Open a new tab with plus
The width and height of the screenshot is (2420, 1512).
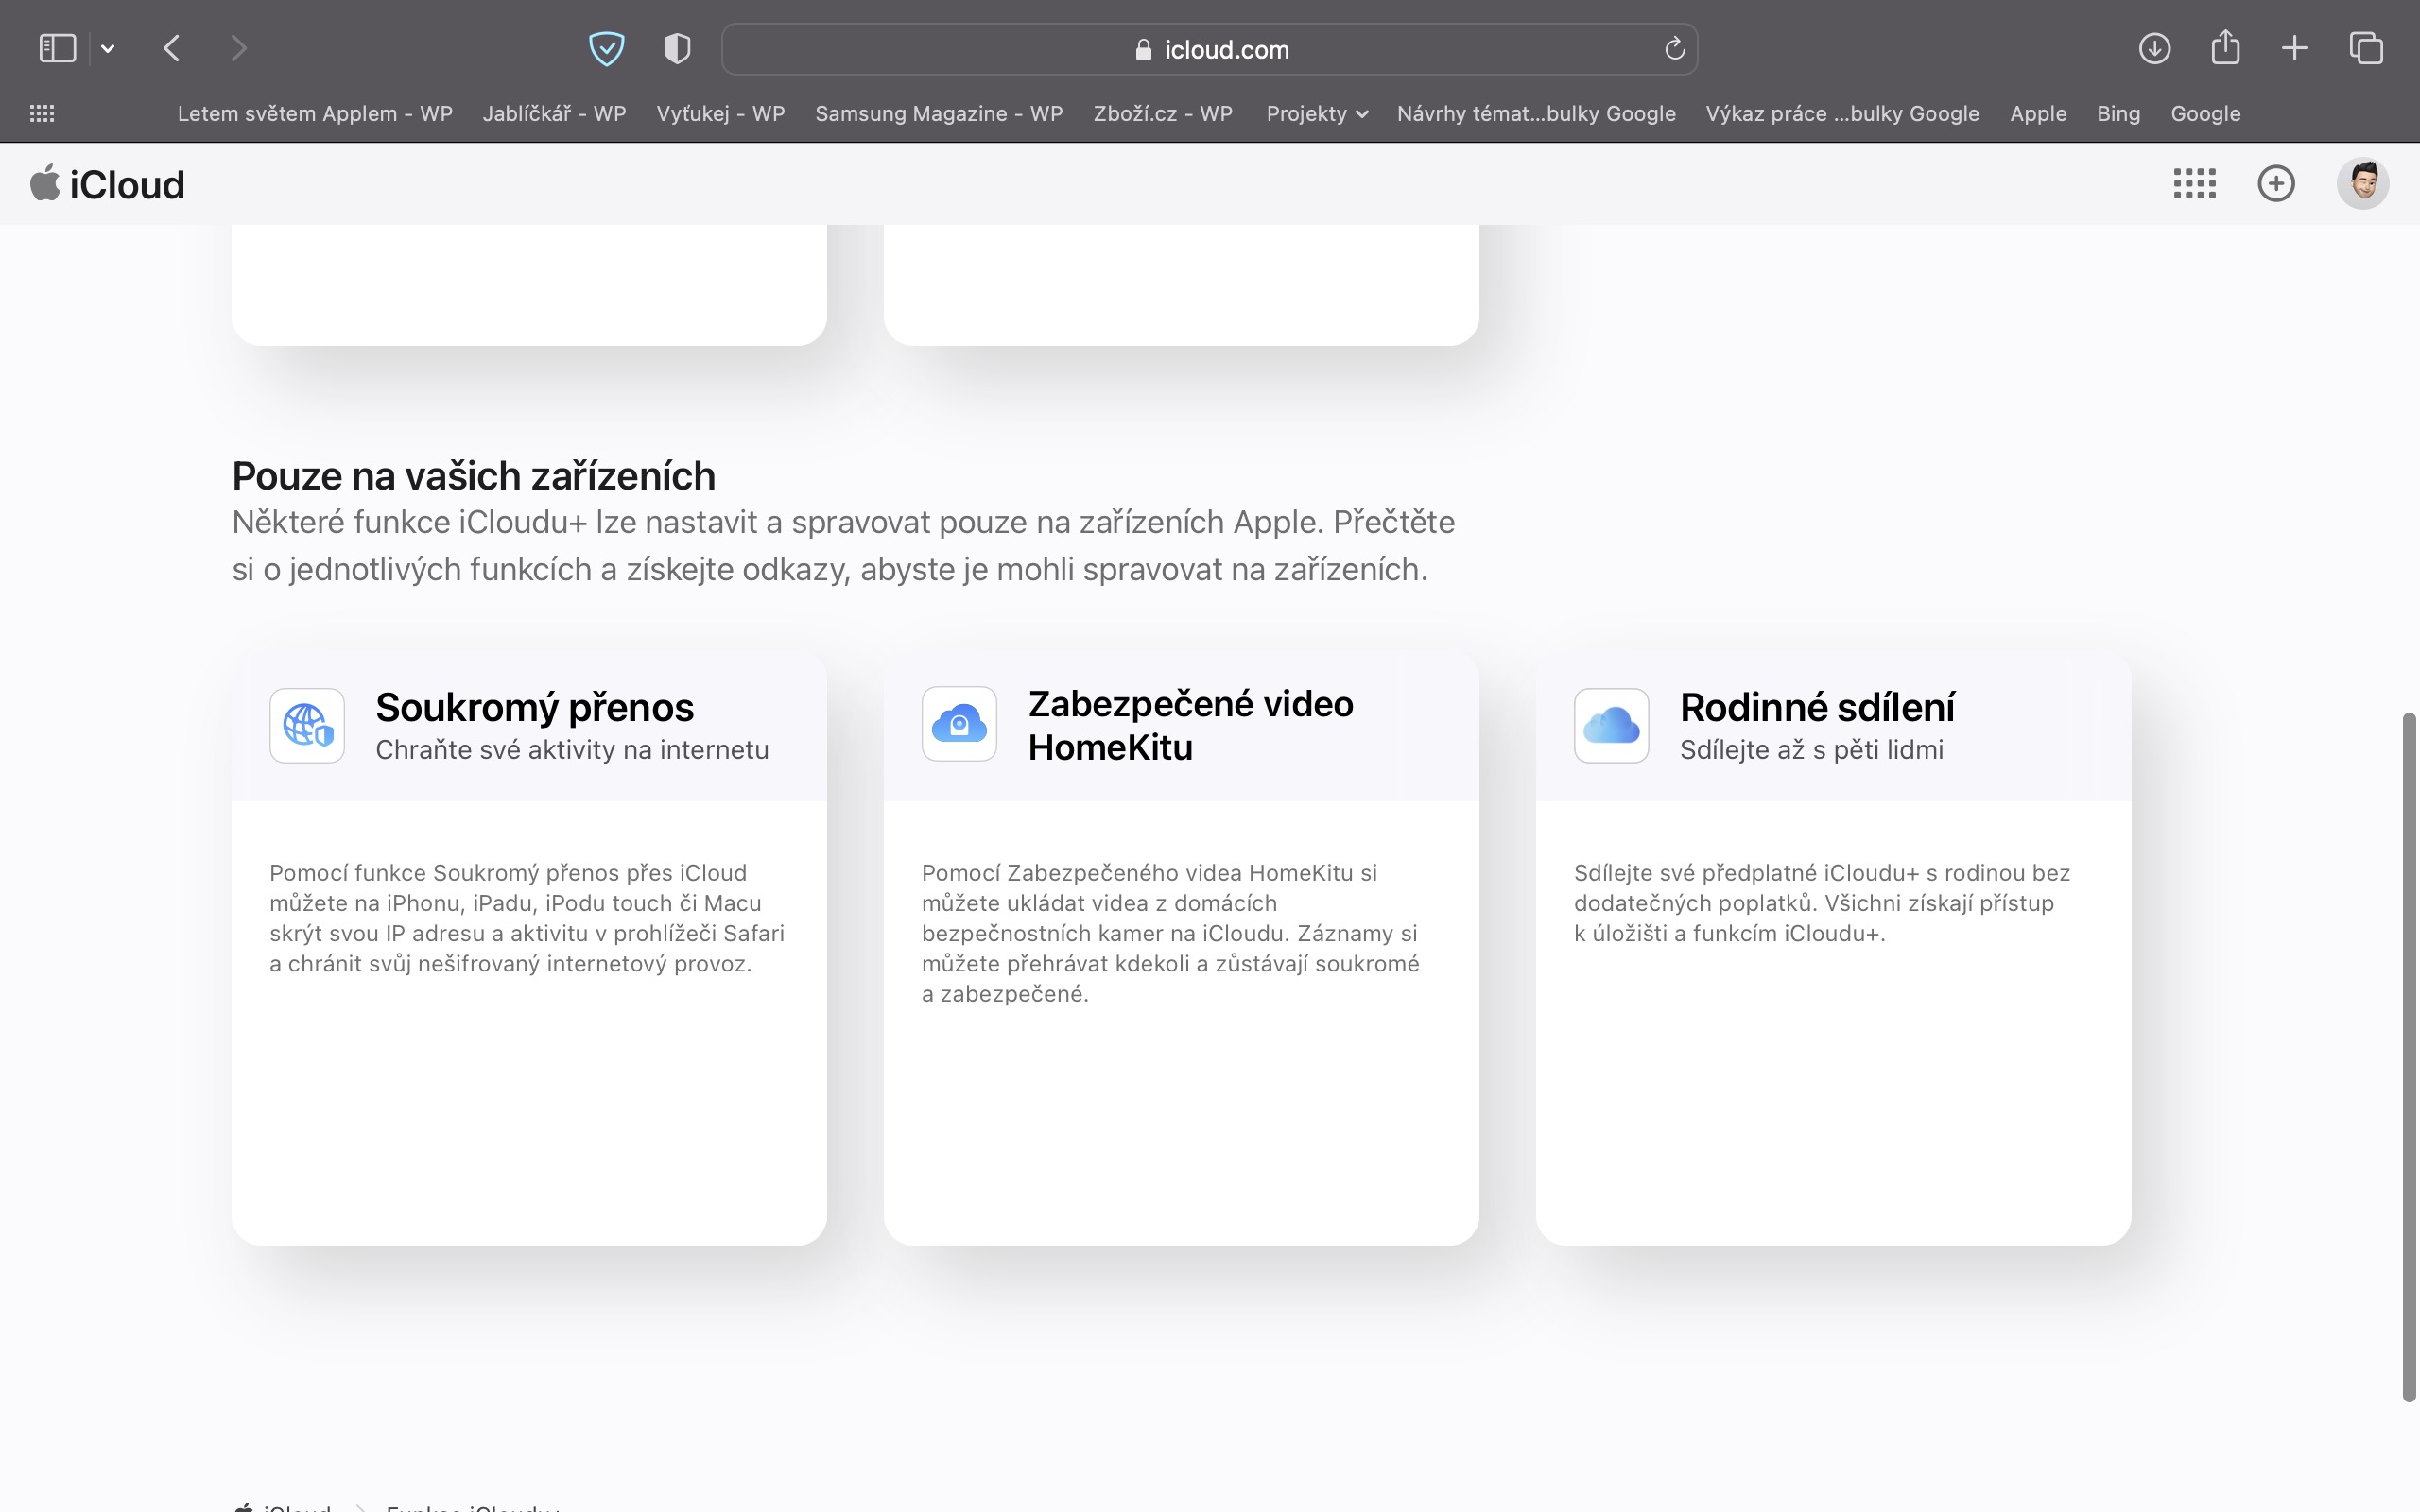point(2295,48)
